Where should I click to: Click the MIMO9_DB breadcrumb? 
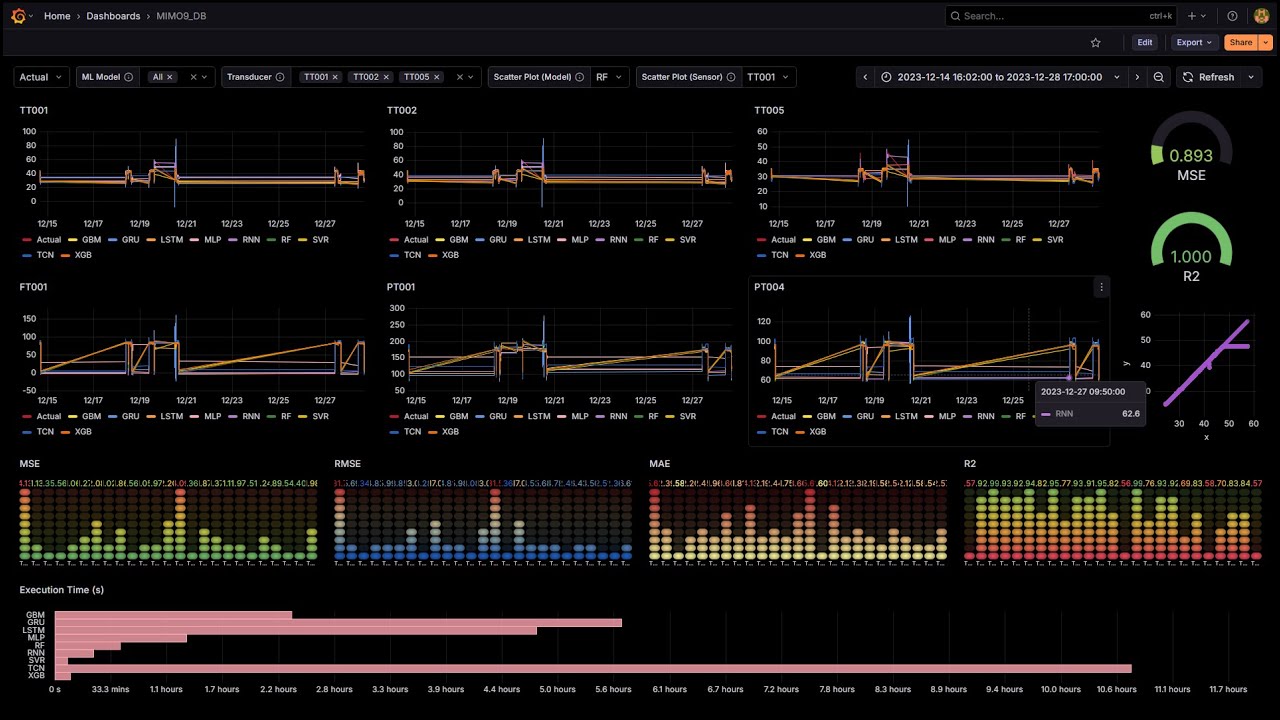pyautogui.click(x=181, y=16)
